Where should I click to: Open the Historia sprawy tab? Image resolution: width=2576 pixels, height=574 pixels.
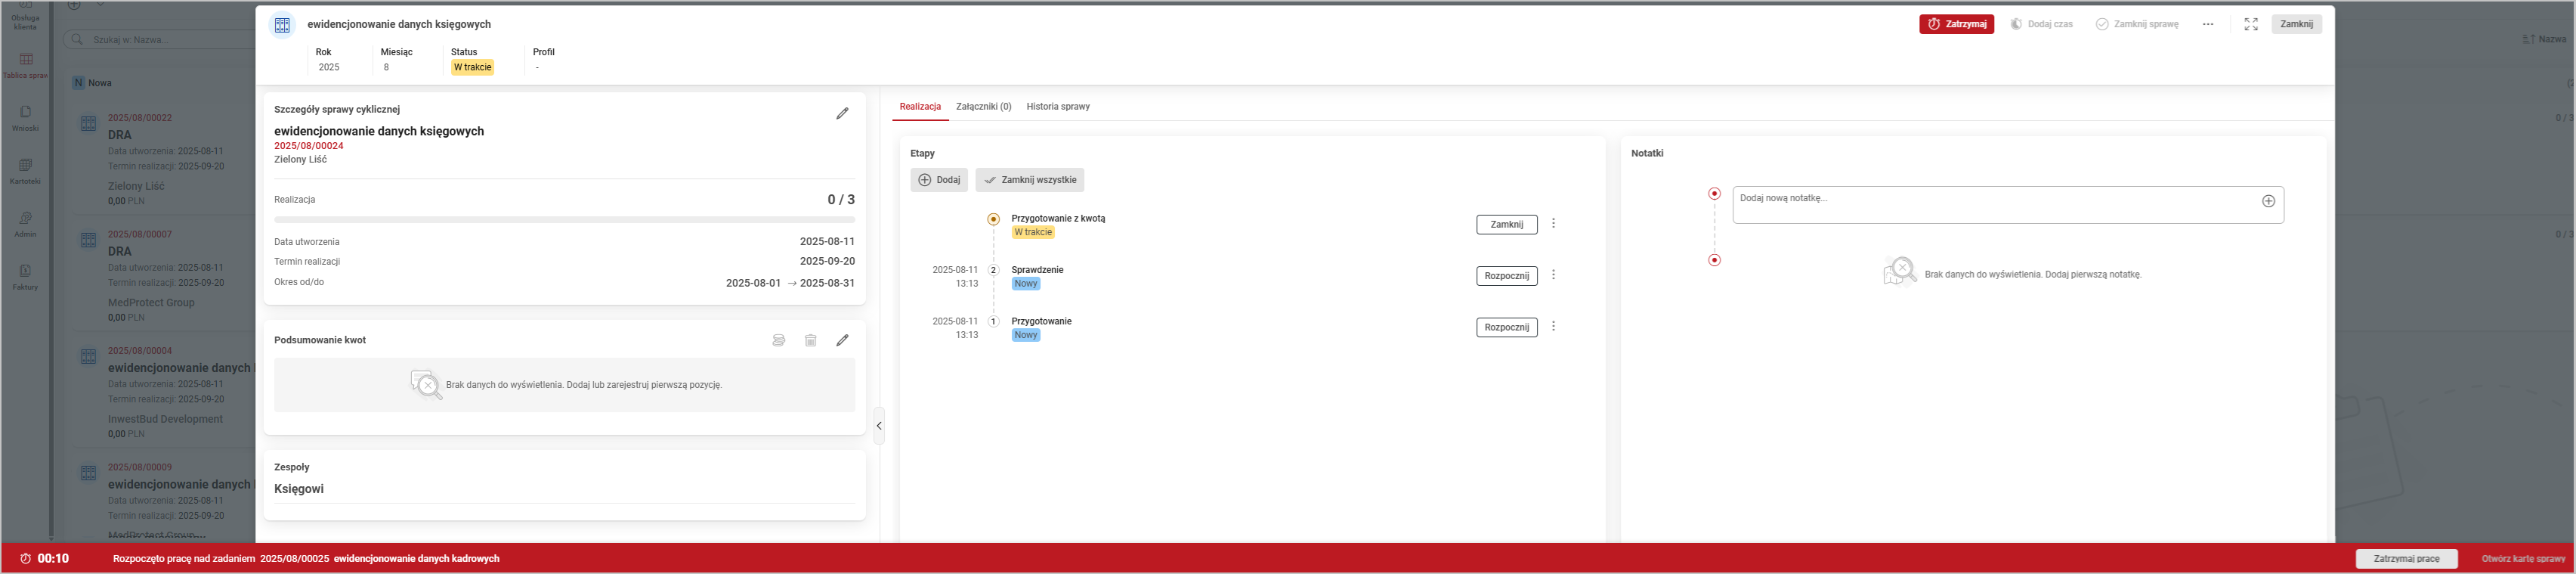pos(1057,107)
